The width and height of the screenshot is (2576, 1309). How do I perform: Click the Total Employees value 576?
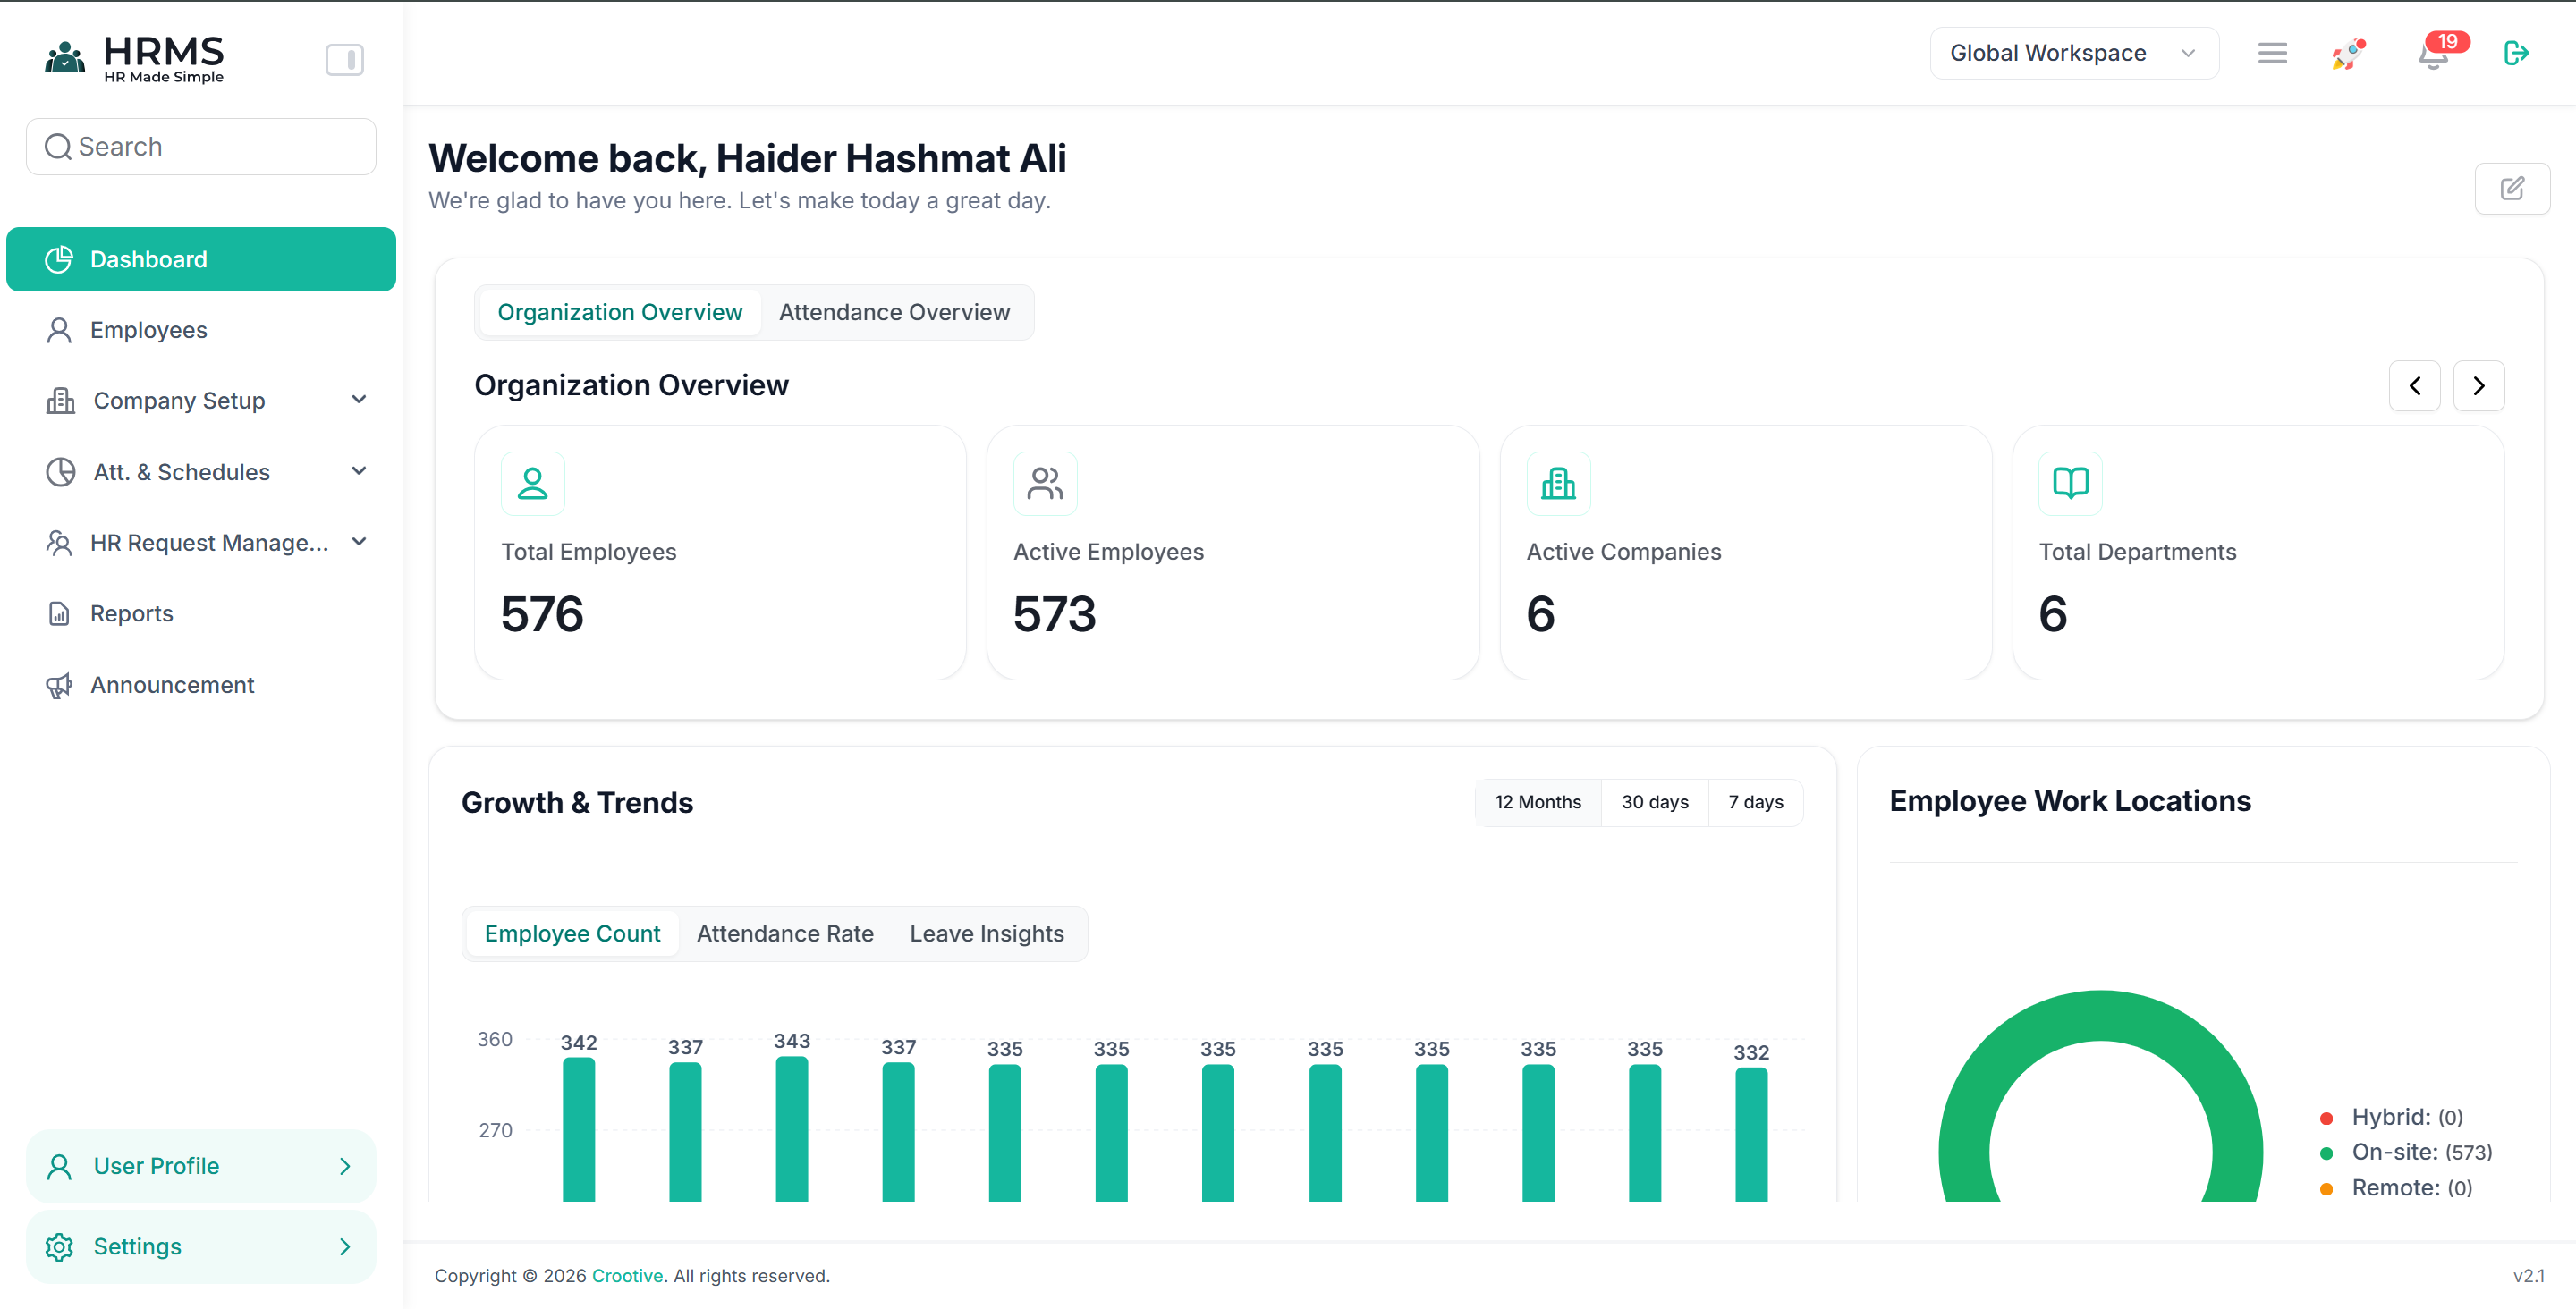(x=542, y=614)
